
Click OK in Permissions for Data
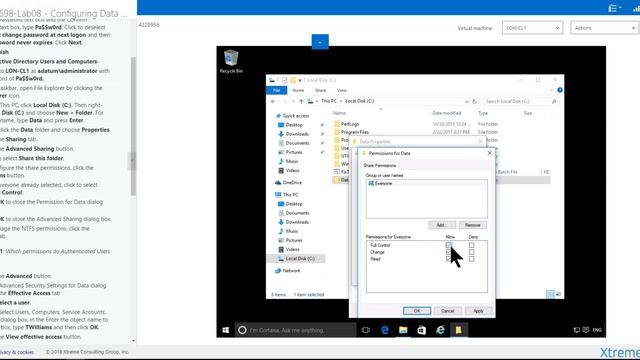click(x=417, y=311)
